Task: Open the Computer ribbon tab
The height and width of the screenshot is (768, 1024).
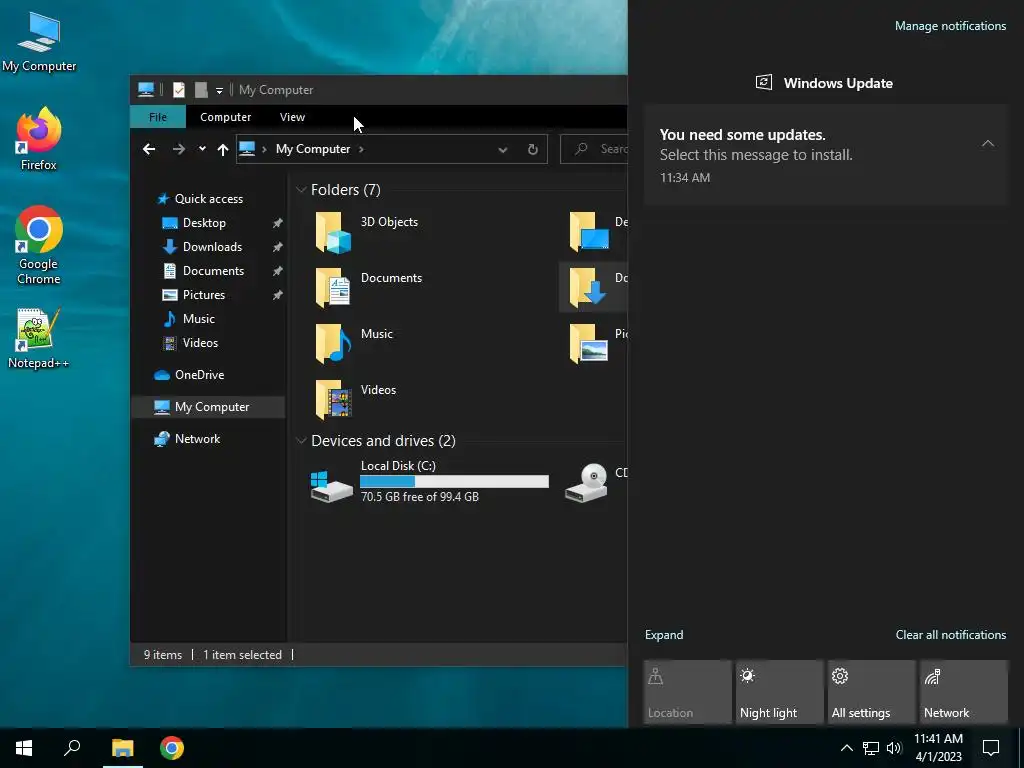Action: click(225, 117)
